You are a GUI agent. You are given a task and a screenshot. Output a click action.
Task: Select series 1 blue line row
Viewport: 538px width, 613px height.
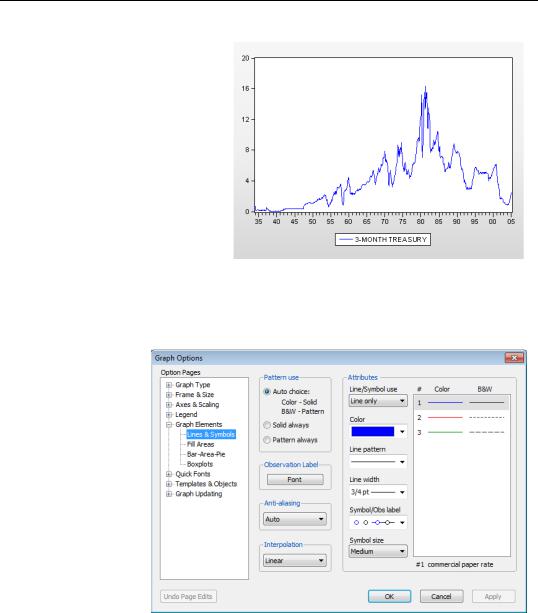click(462, 403)
